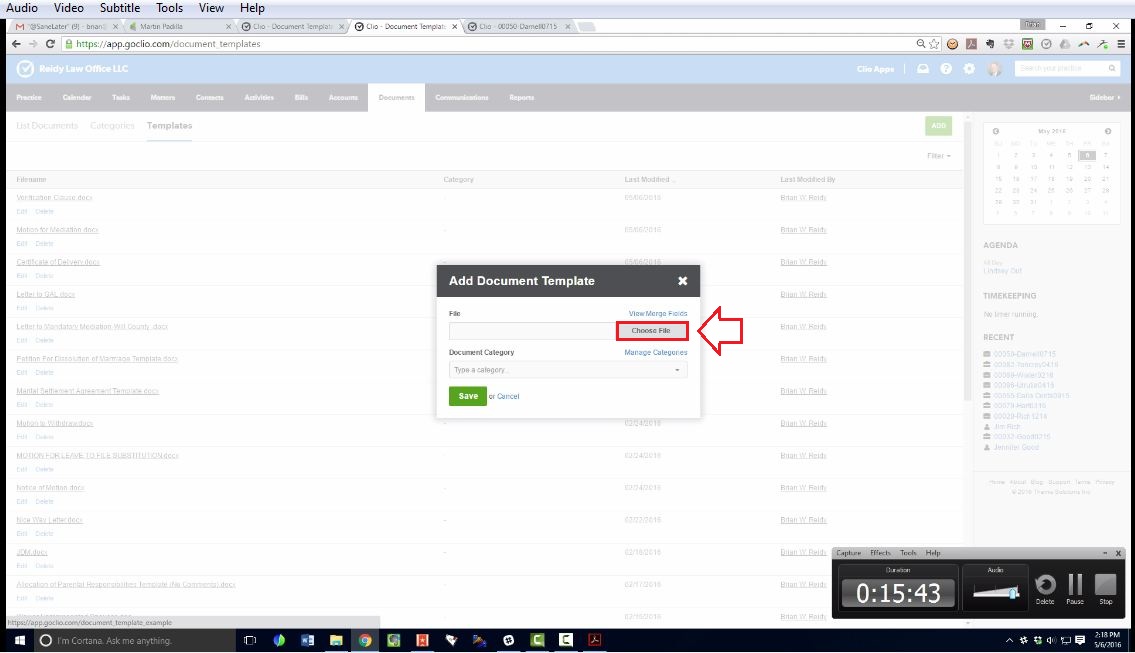This screenshot has width=1135, height=653.
Task: Click the Dropbox extension icon
Action: (x=1008, y=44)
